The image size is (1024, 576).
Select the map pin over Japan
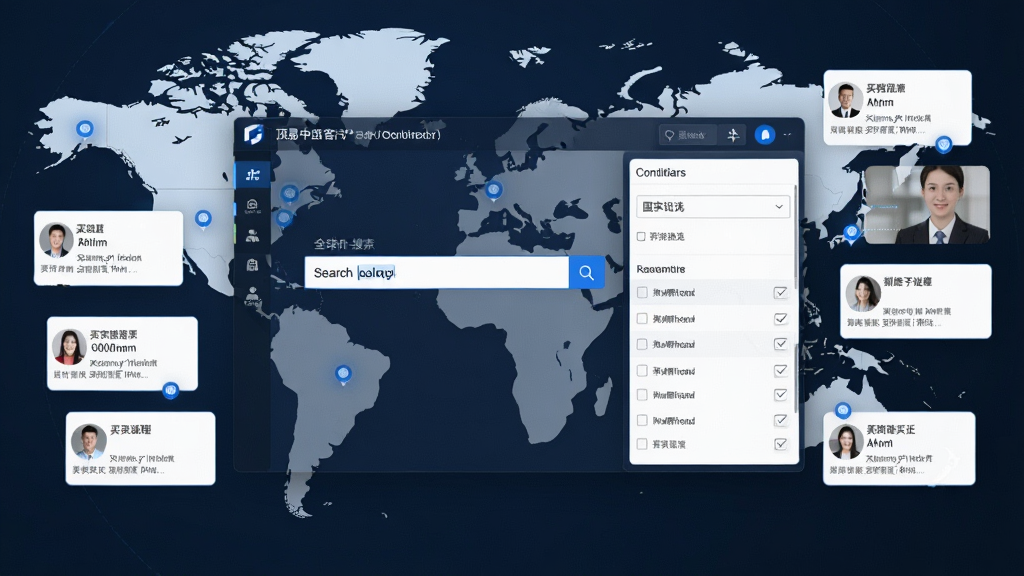[x=851, y=232]
